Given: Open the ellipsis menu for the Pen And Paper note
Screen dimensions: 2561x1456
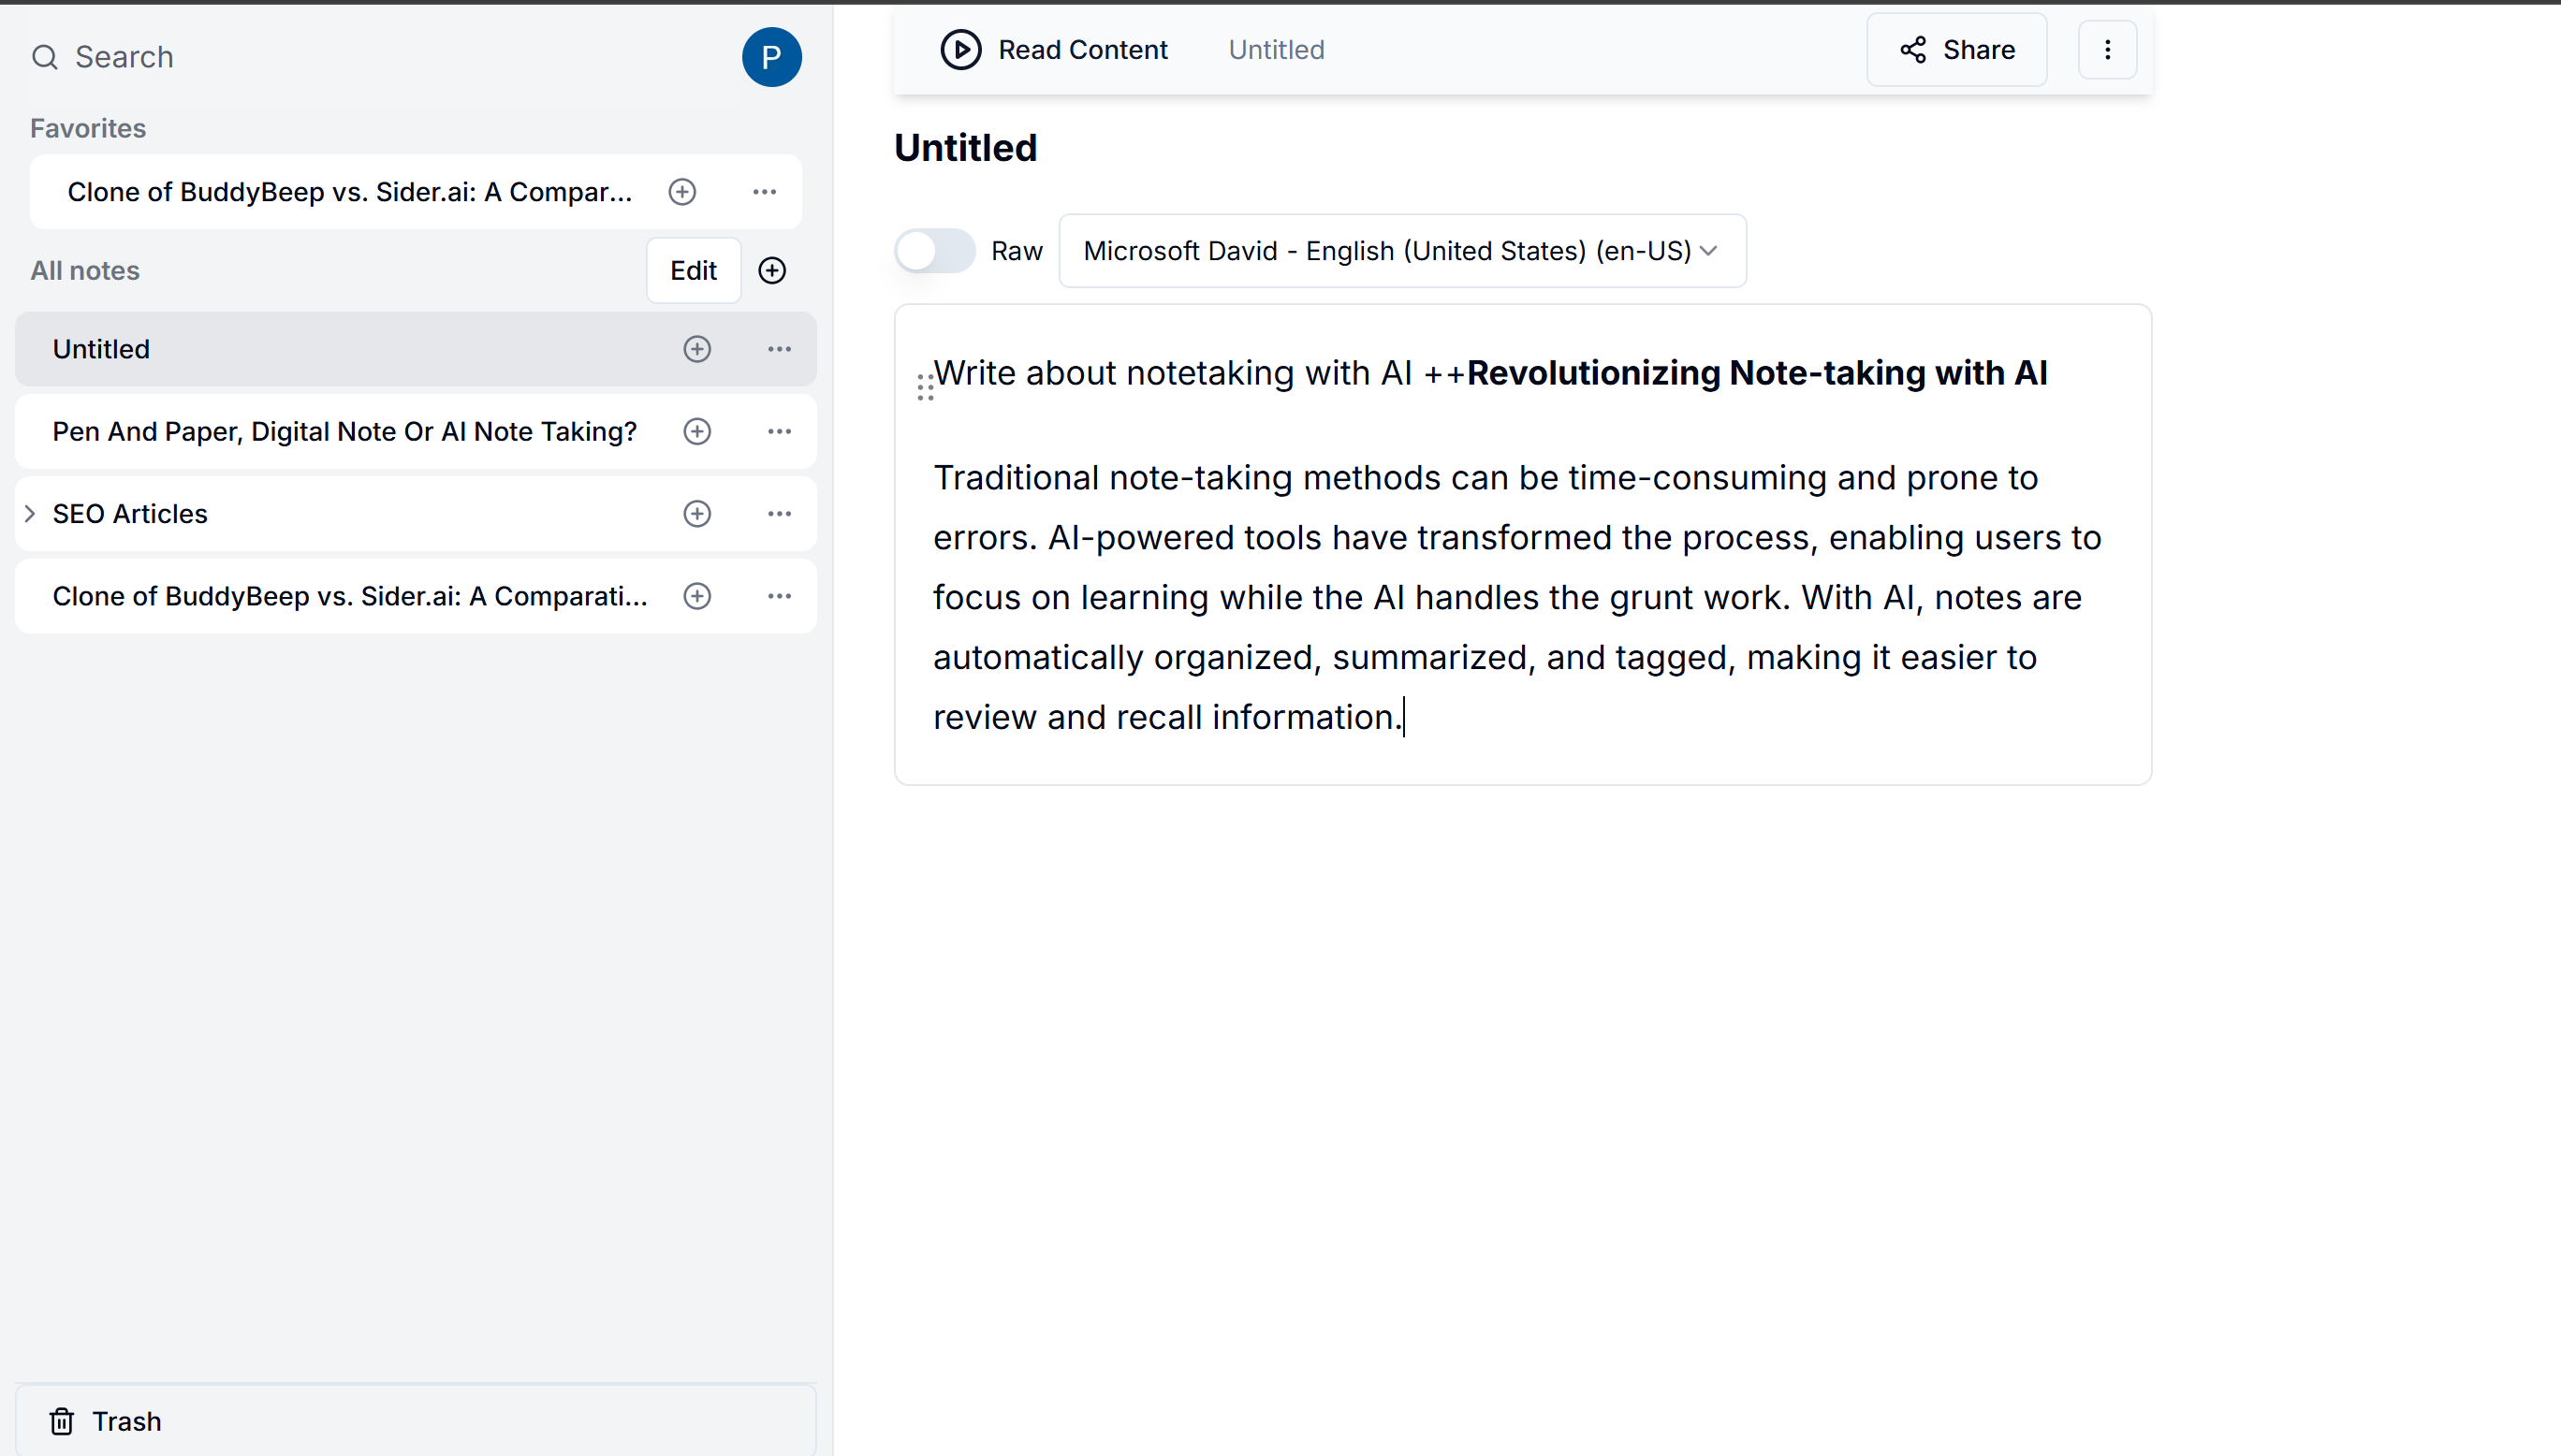Looking at the screenshot, I should (x=779, y=432).
